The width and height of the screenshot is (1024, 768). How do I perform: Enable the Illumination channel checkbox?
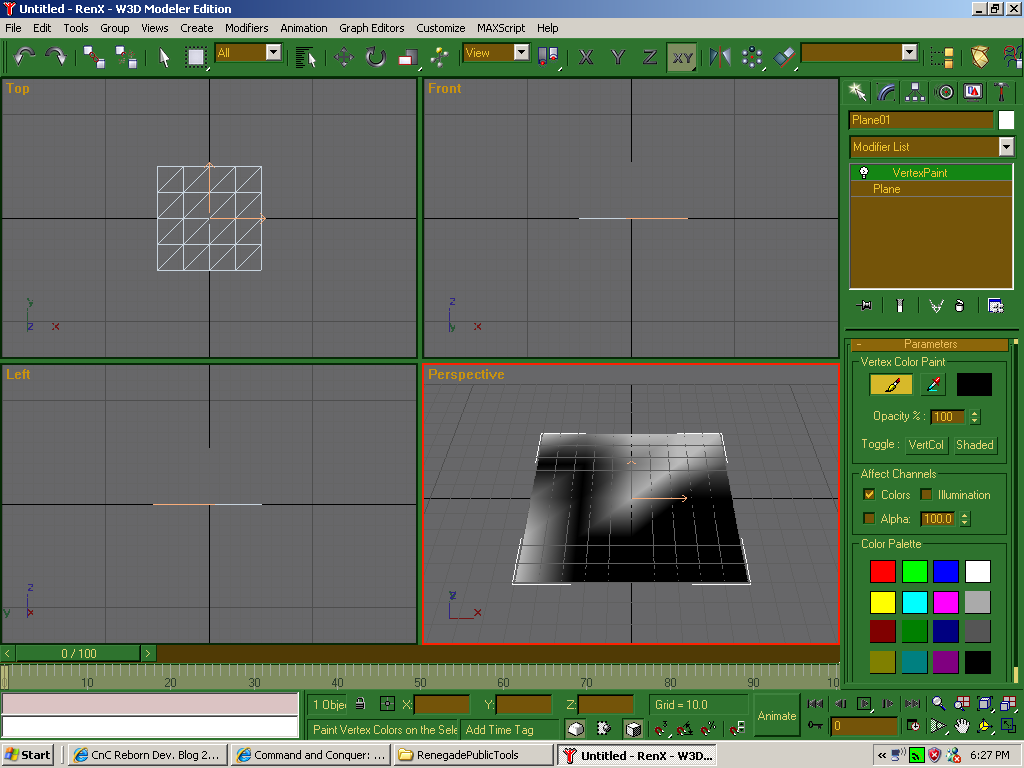pos(926,495)
